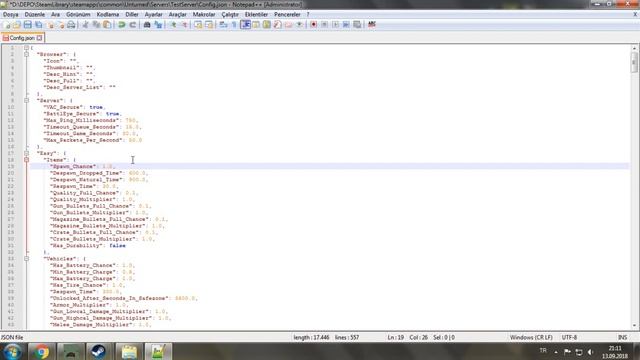640x360 pixels.
Task: Run macro multiple times icon
Action: (346, 25)
